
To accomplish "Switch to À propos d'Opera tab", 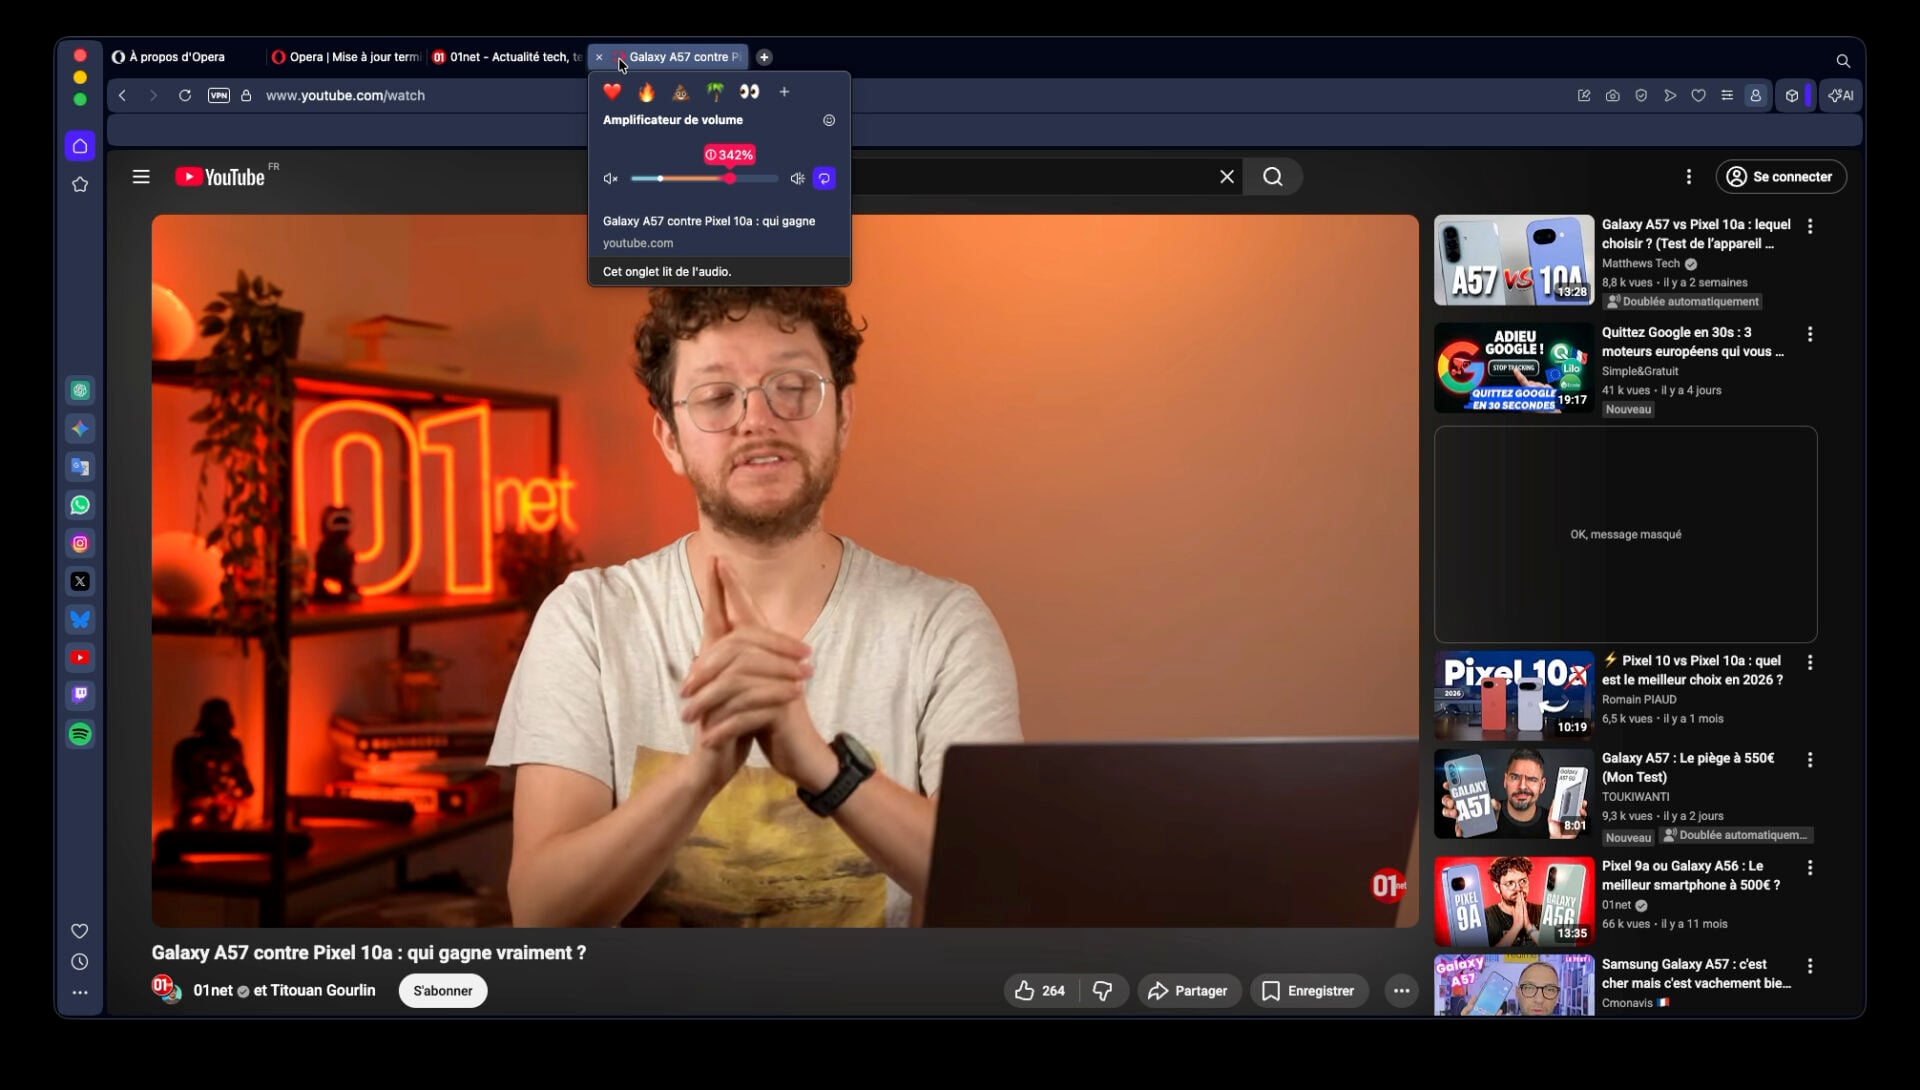I will coord(177,57).
